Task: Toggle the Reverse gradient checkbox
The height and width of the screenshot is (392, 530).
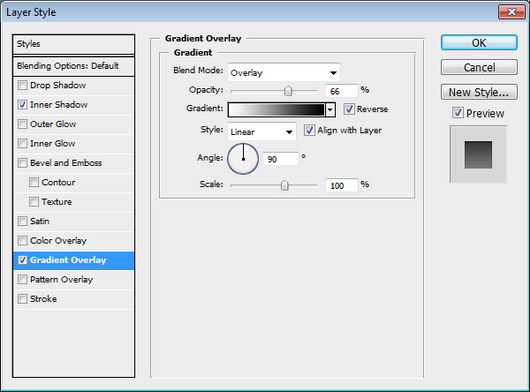Action: pyautogui.click(x=349, y=109)
